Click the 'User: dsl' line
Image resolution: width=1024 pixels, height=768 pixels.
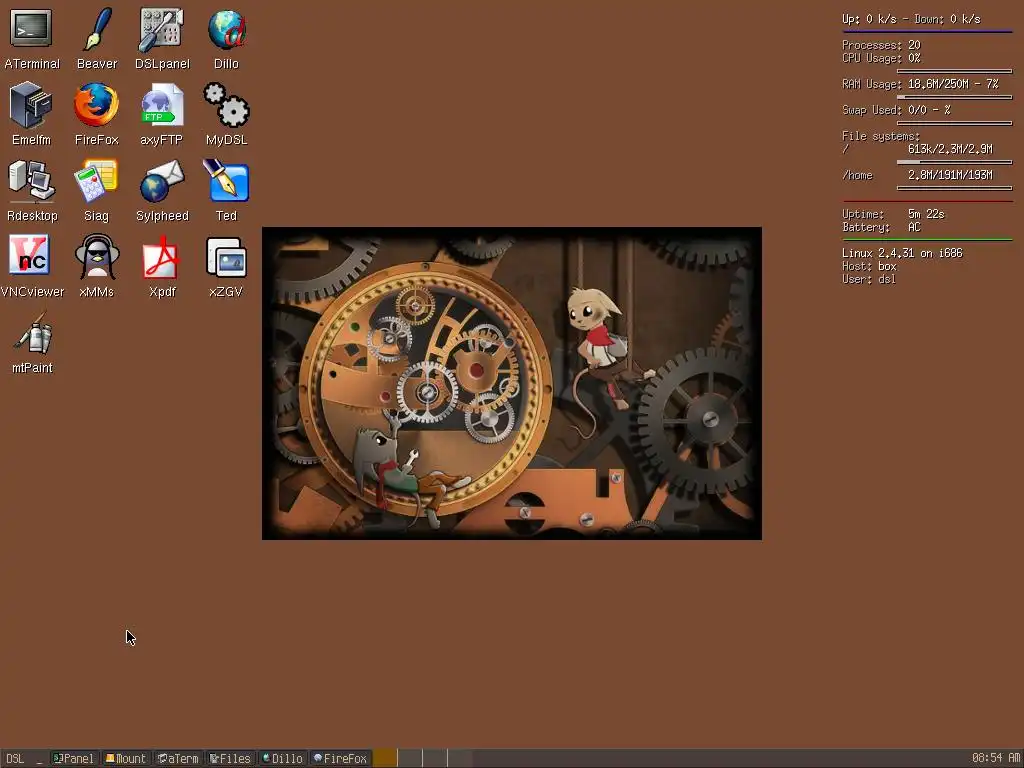[869, 280]
